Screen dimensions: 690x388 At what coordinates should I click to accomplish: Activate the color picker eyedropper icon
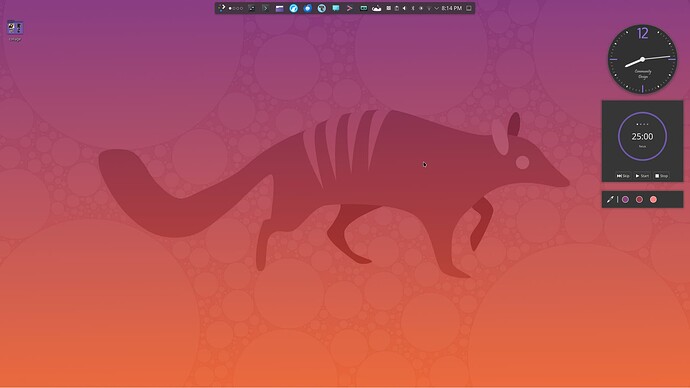point(610,200)
